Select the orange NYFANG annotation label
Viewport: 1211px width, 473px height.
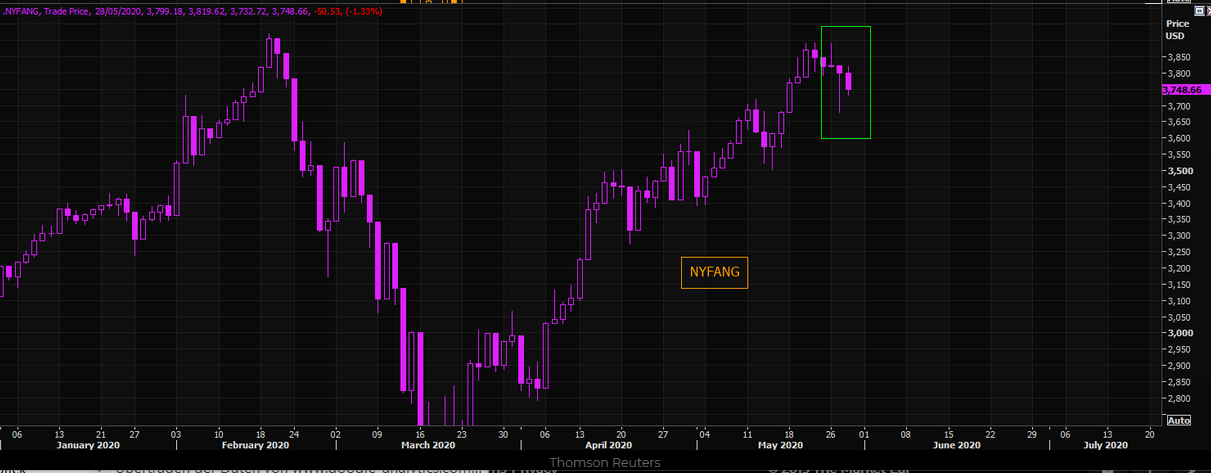(714, 271)
